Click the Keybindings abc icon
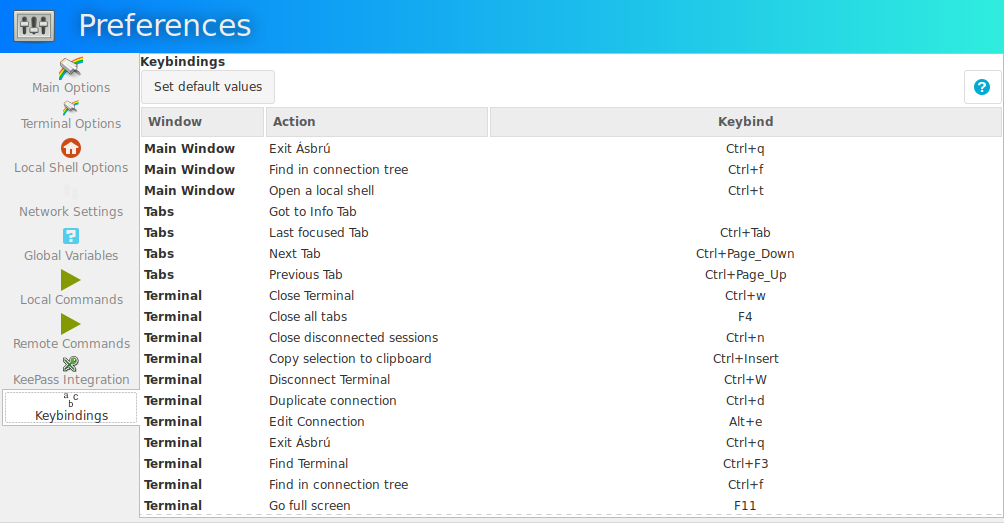This screenshot has width=1004, height=523. coord(70,399)
